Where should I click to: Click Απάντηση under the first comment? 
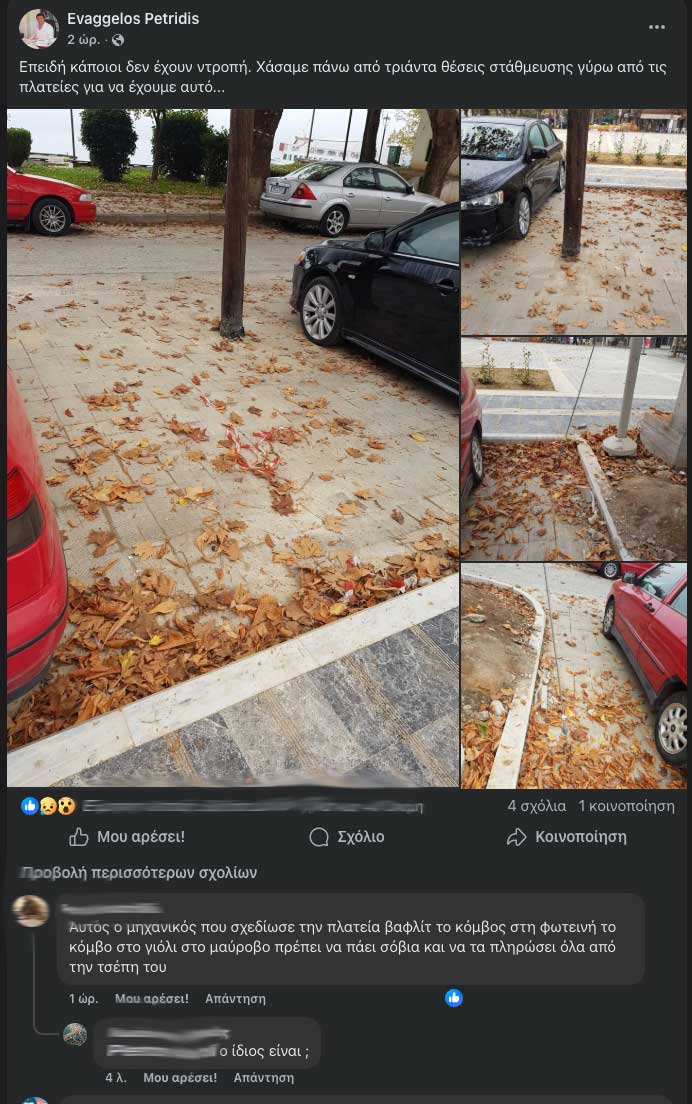coord(235,998)
